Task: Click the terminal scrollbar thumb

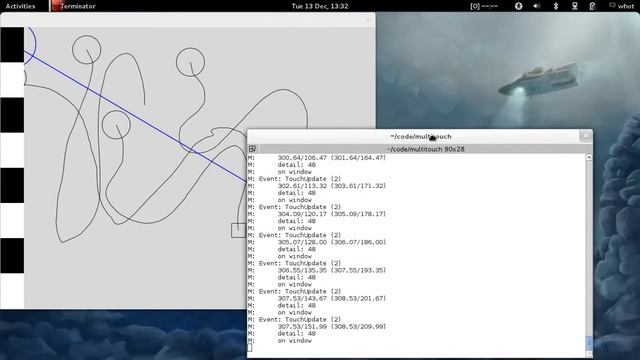Action: click(589, 343)
